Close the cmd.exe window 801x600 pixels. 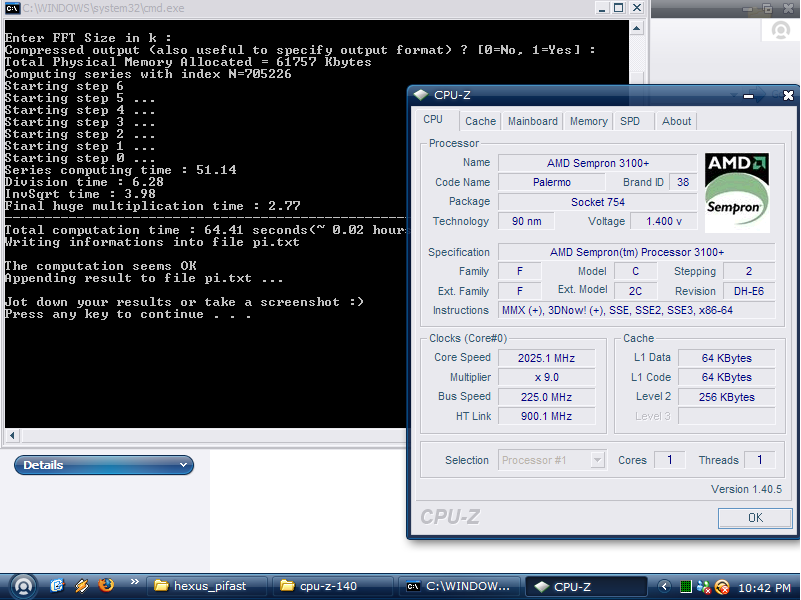[x=637, y=8]
